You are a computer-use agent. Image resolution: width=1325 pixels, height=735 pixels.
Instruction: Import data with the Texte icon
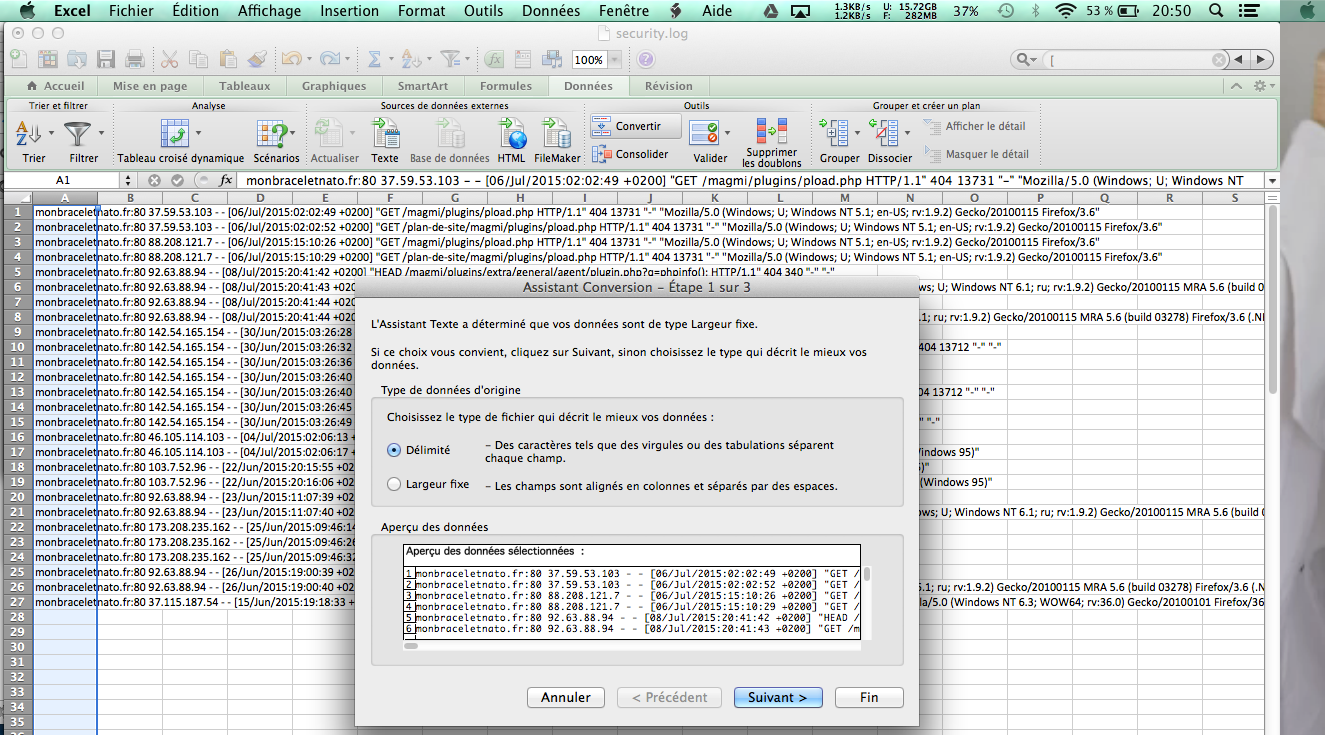385,133
